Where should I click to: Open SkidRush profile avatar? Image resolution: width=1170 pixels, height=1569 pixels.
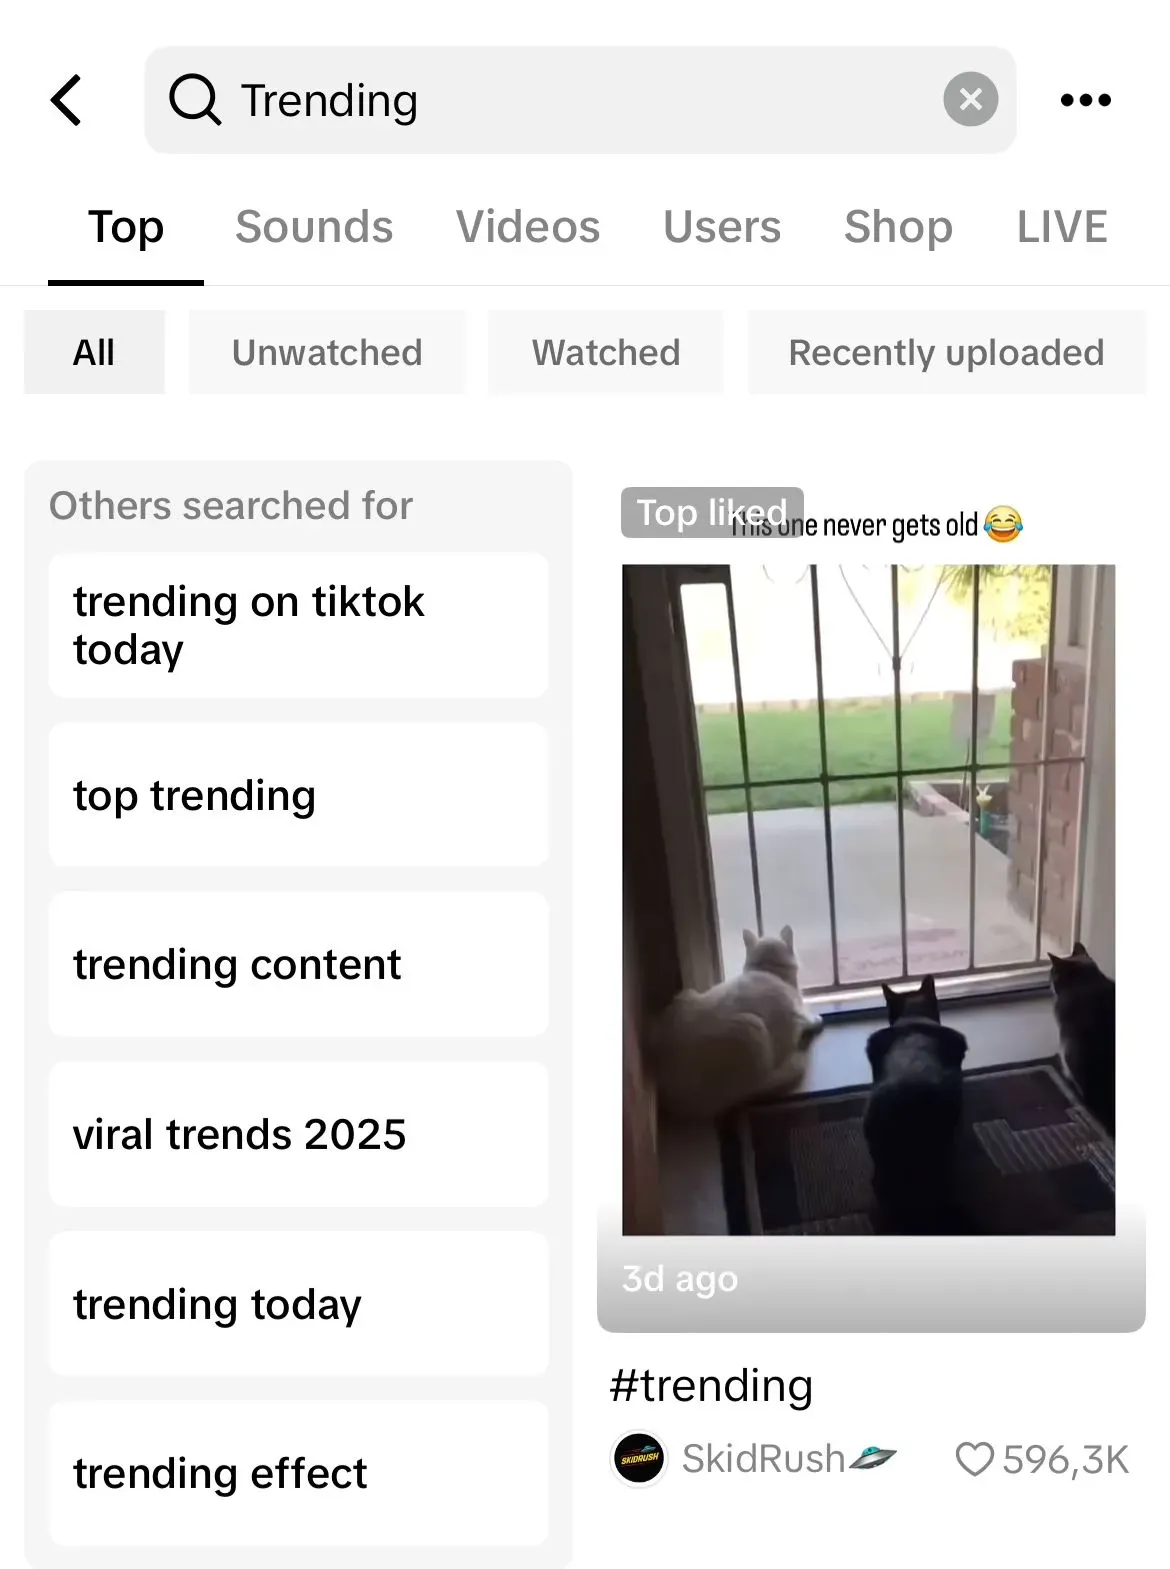click(639, 1459)
